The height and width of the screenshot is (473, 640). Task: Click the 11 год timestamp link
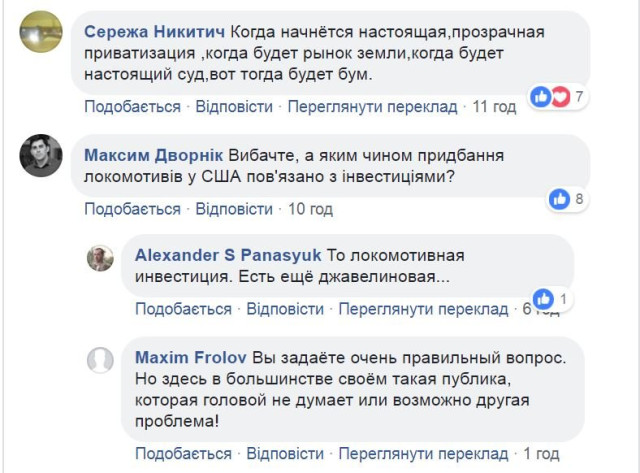[494, 107]
